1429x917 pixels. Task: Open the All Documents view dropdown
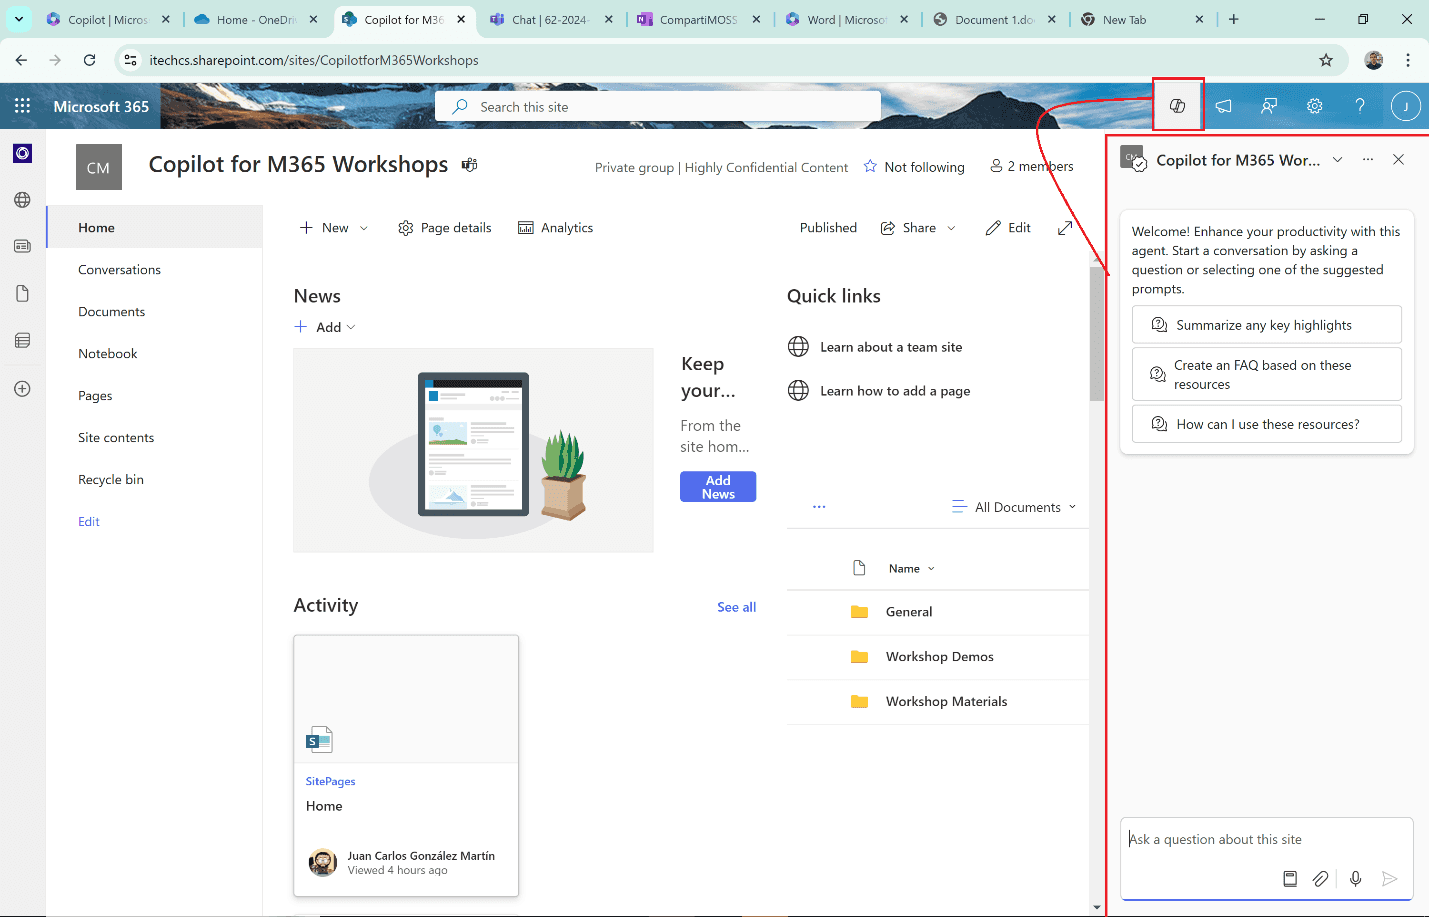pyautogui.click(x=1014, y=507)
